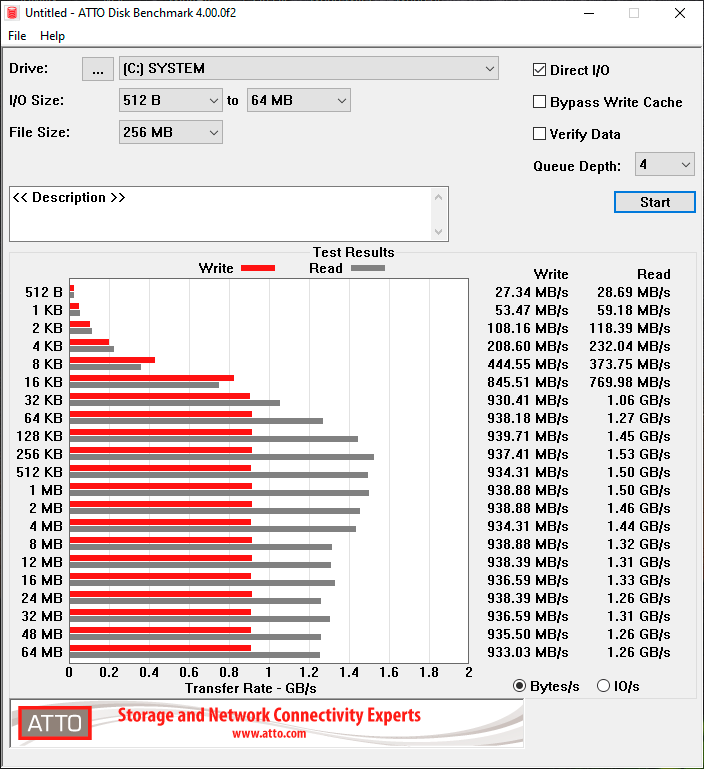Click the 769.98 MB/s read value
This screenshot has width=704, height=769.
coord(629,383)
